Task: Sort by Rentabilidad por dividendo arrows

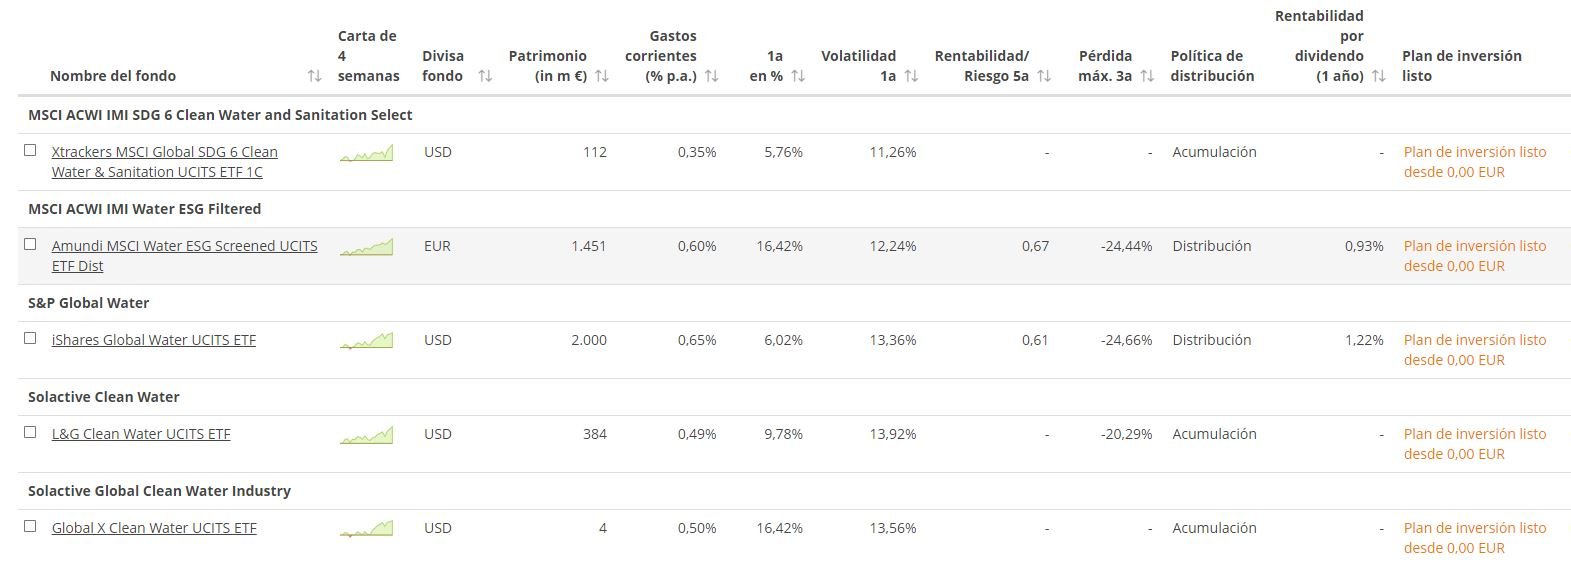Action: coord(1379,76)
